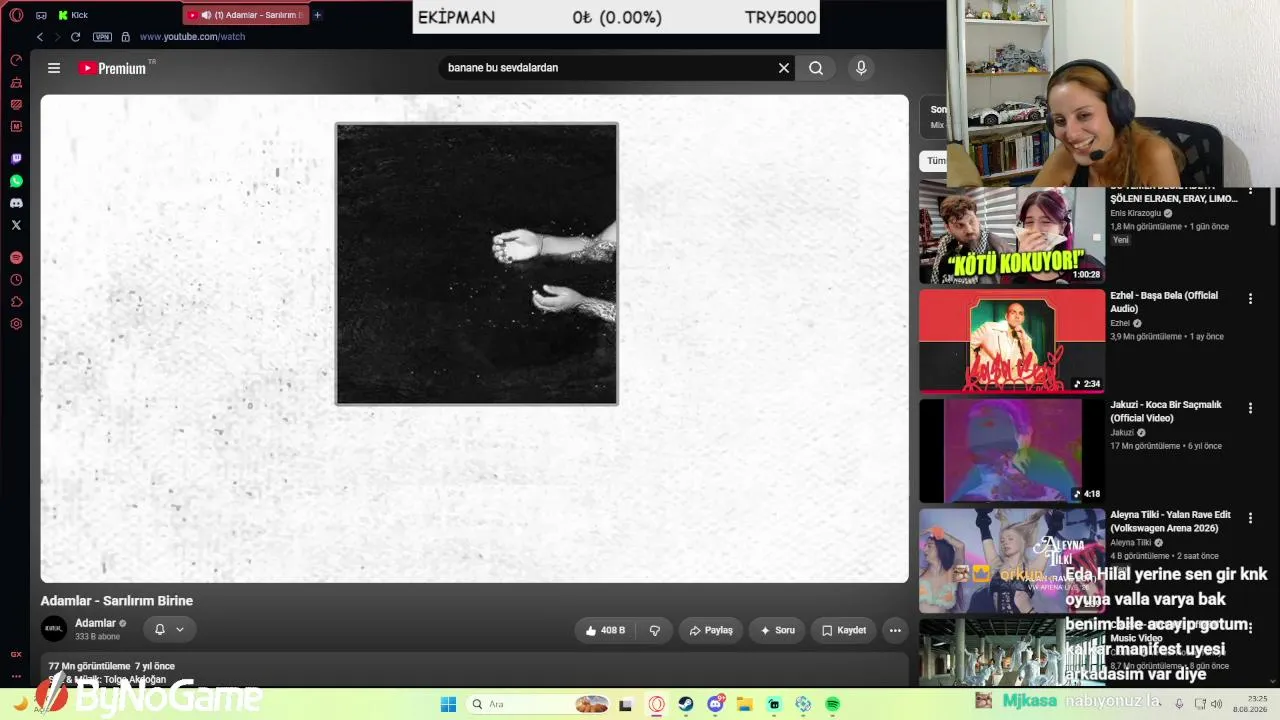Switch to the Kick tab
This screenshot has height=720, width=1280.
pyautogui.click(x=73, y=15)
